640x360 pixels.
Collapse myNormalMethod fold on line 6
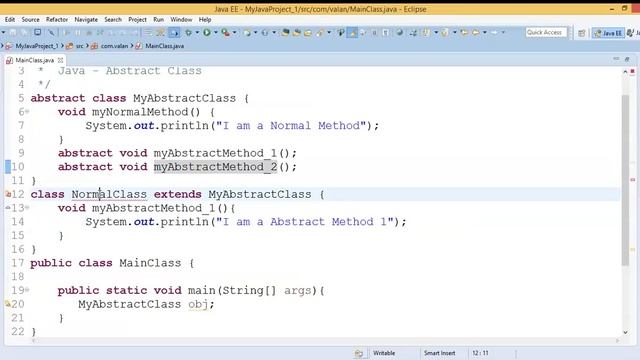pos(27,111)
